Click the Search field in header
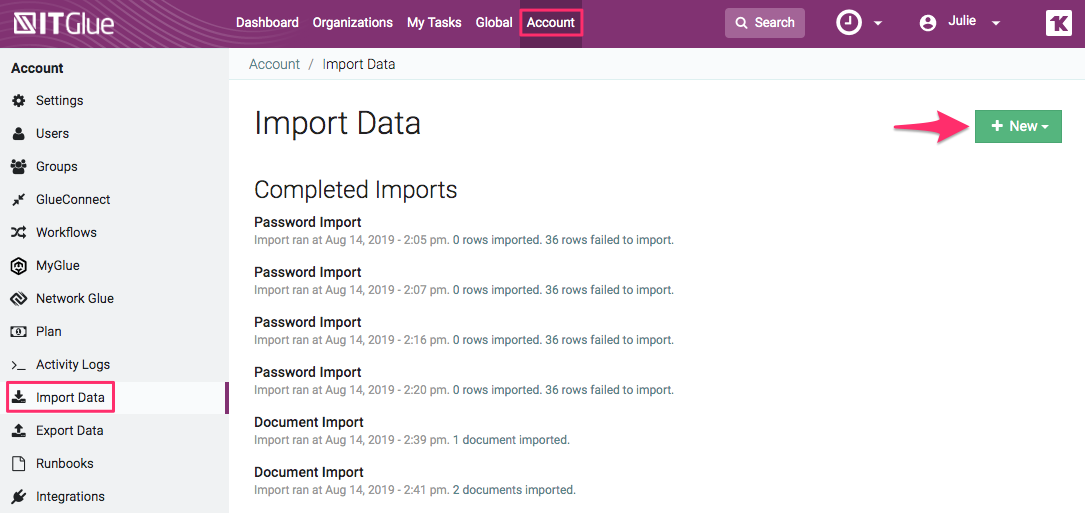 click(x=765, y=23)
